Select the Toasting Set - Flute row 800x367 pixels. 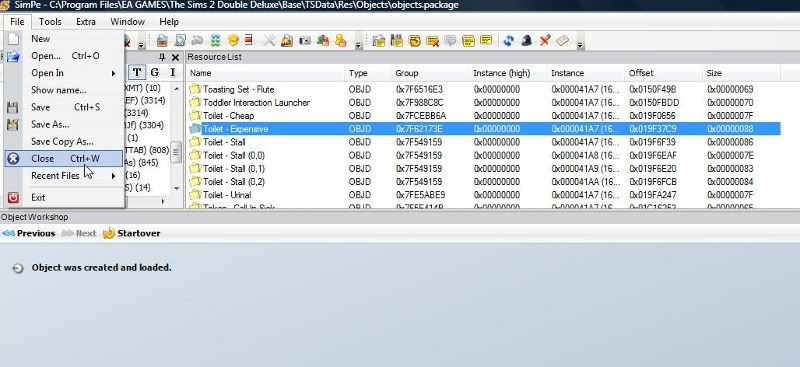pos(483,89)
